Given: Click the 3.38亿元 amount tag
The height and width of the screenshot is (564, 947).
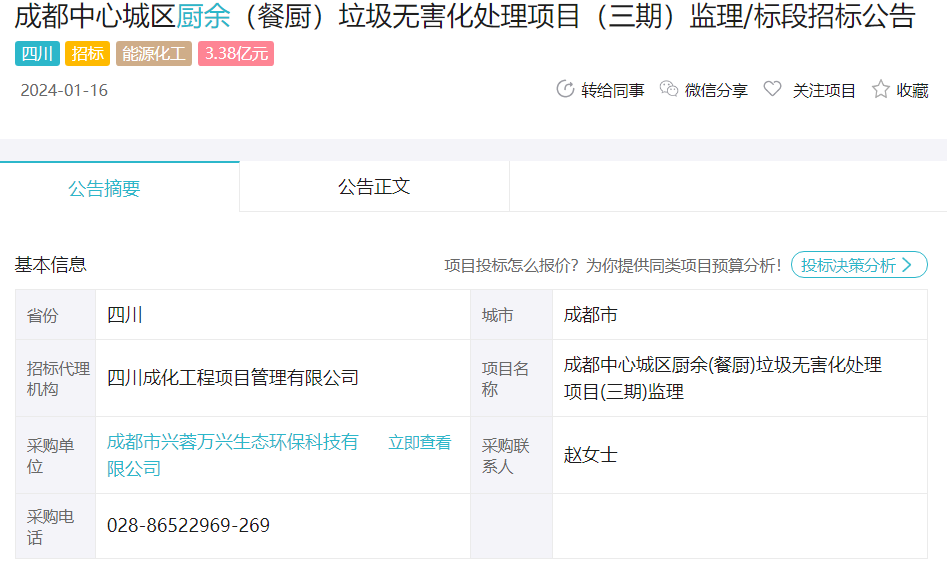Looking at the screenshot, I should [x=236, y=54].
